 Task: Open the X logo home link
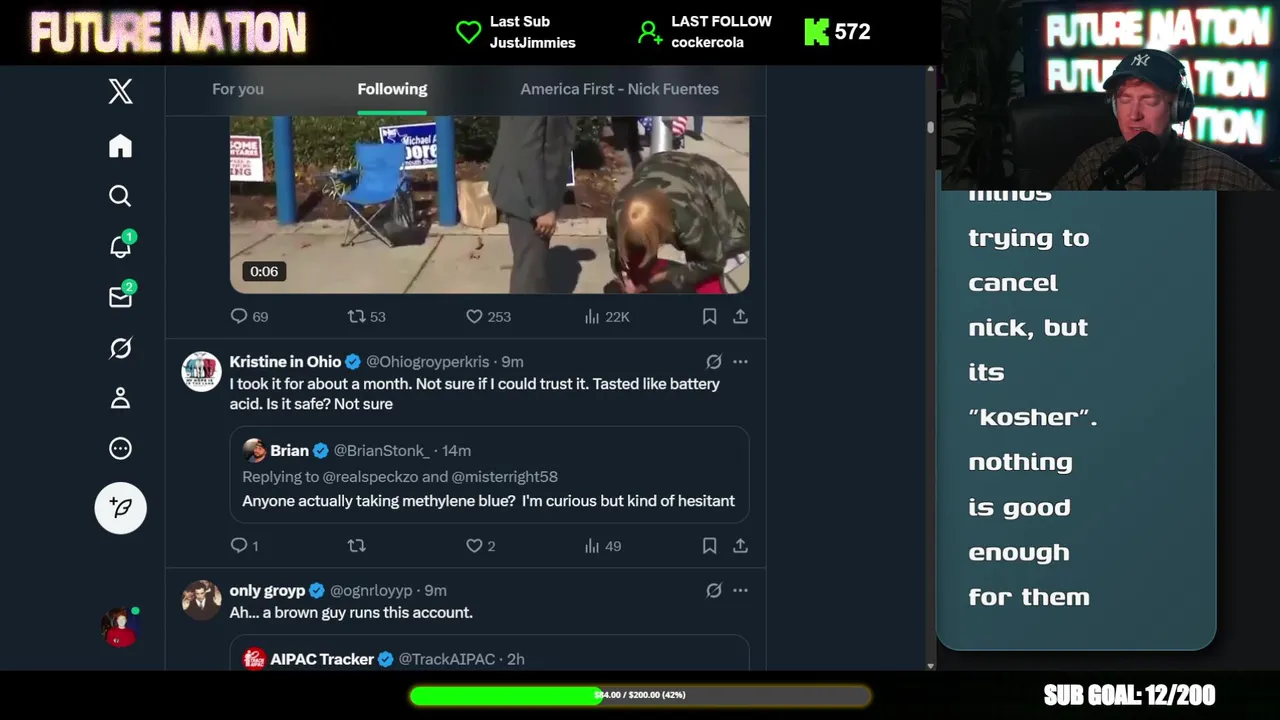pos(120,91)
